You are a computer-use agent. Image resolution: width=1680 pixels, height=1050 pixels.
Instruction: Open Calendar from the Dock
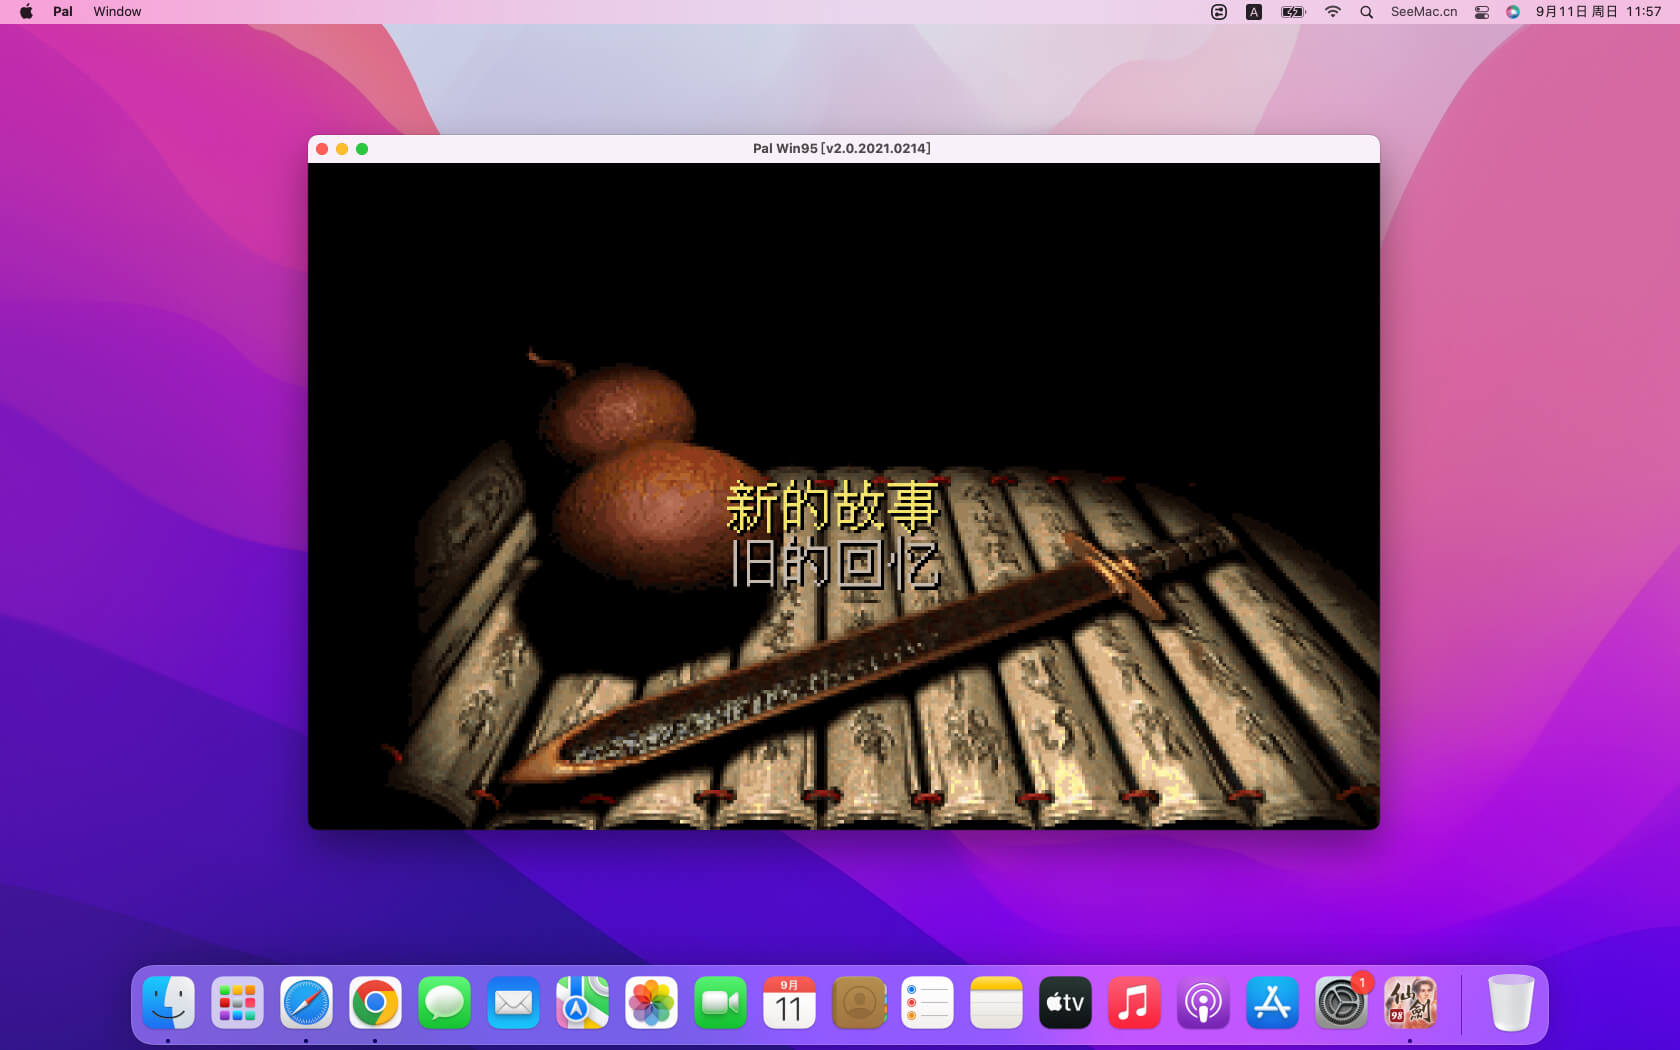[789, 1003]
